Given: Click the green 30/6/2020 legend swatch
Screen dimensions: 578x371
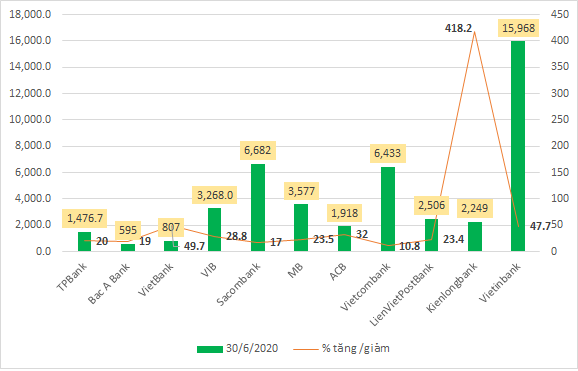Looking at the screenshot, I should pyautogui.click(x=210, y=349).
